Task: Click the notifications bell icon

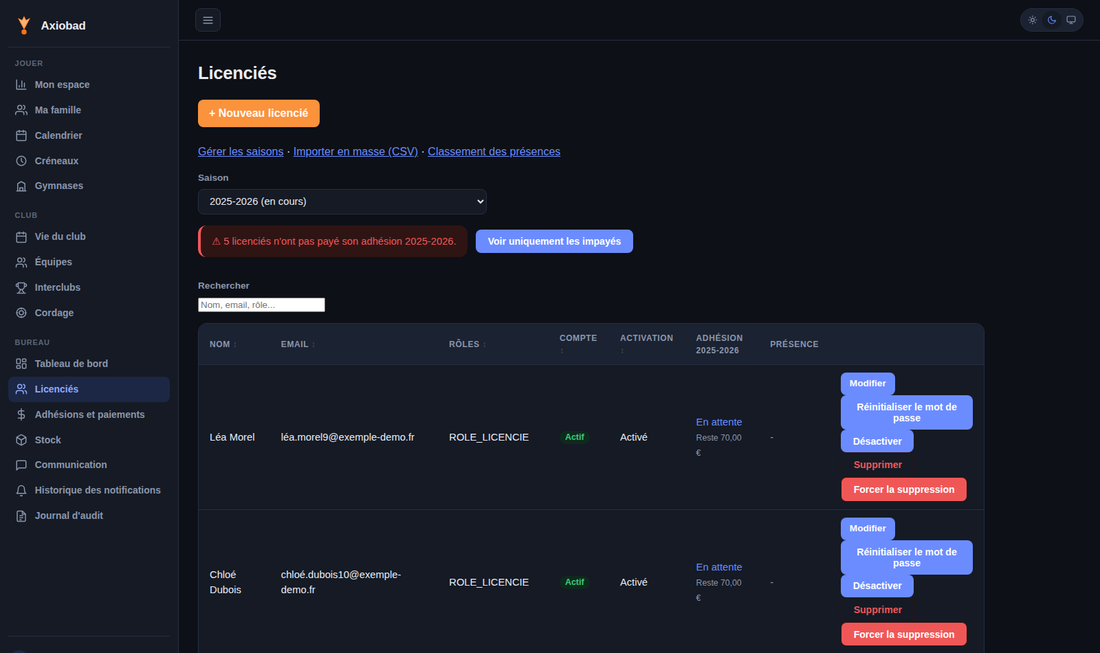Action: tap(21, 490)
